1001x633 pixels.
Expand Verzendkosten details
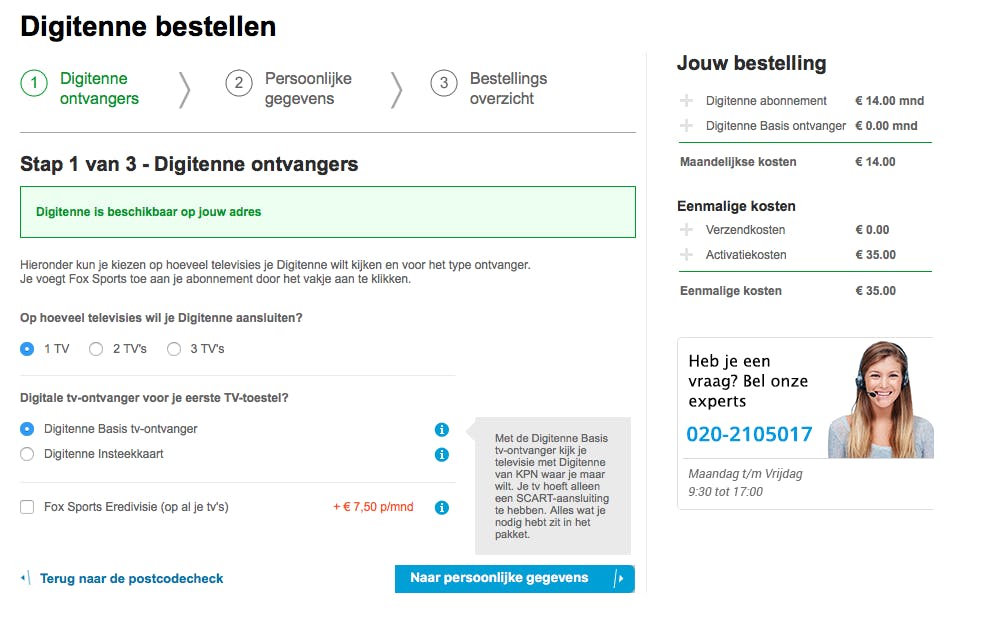coord(686,230)
